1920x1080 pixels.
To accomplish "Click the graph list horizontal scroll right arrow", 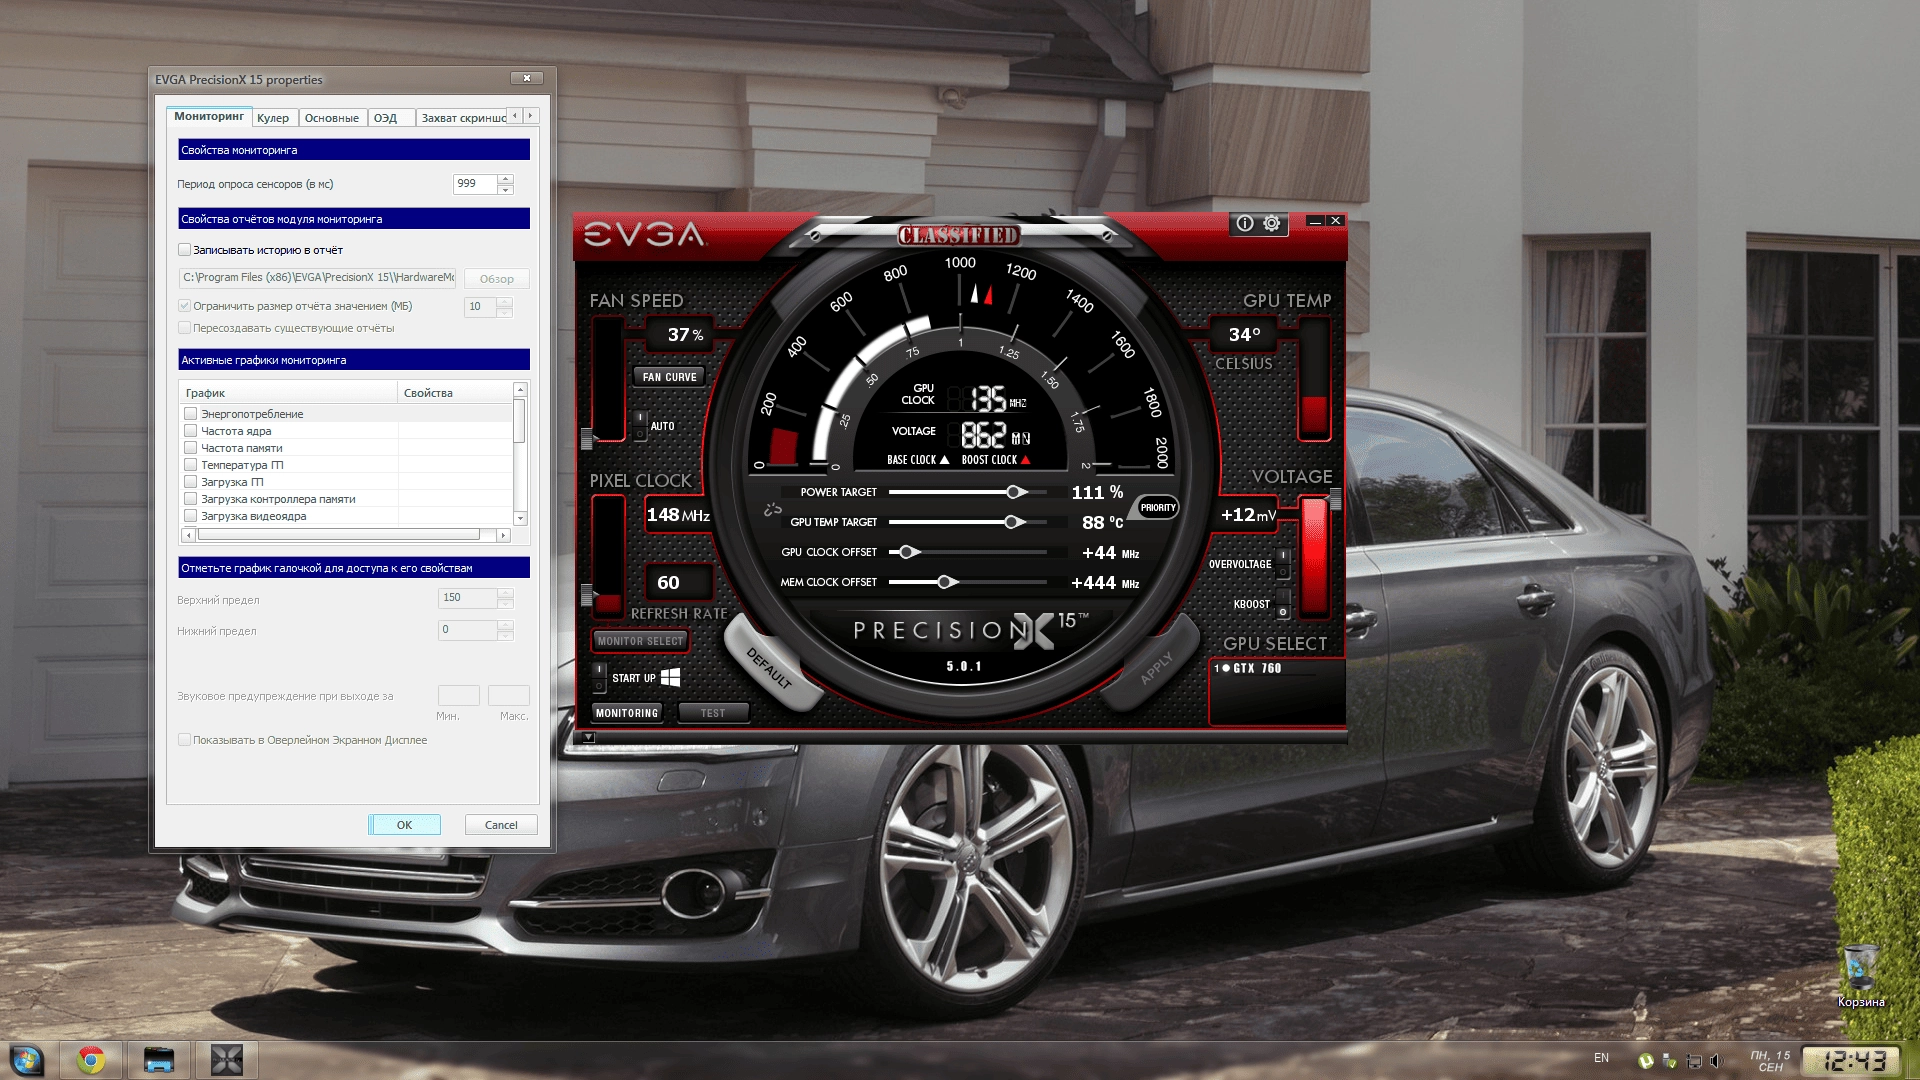I will tap(503, 535).
